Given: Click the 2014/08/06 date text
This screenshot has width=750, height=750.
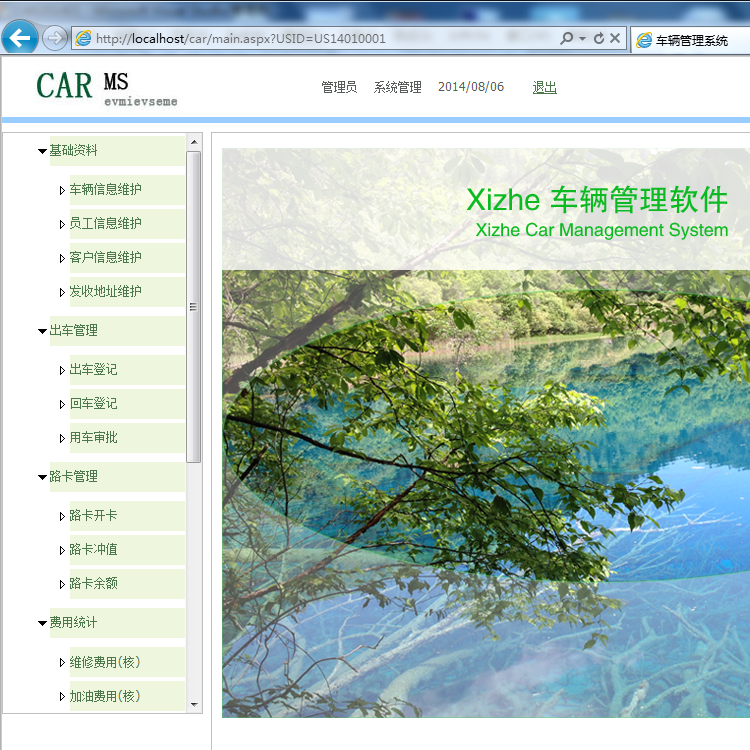Looking at the screenshot, I should pos(471,87).
